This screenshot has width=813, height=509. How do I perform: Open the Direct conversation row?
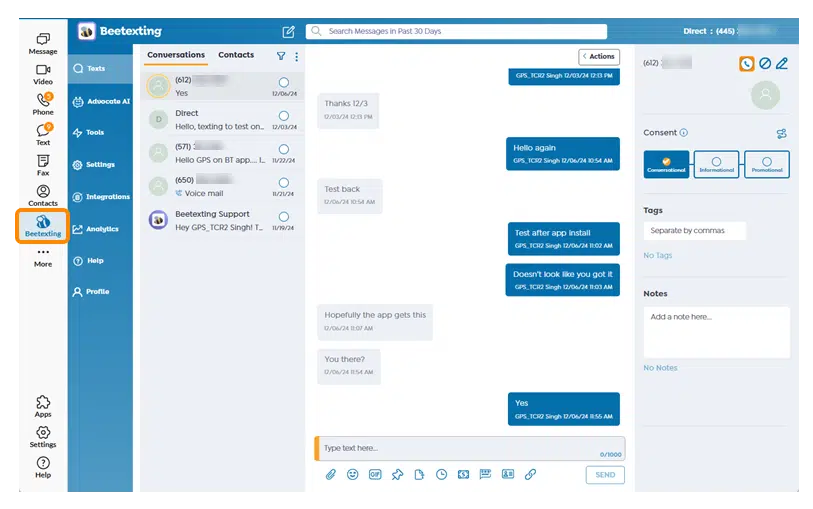pos(223,120)
